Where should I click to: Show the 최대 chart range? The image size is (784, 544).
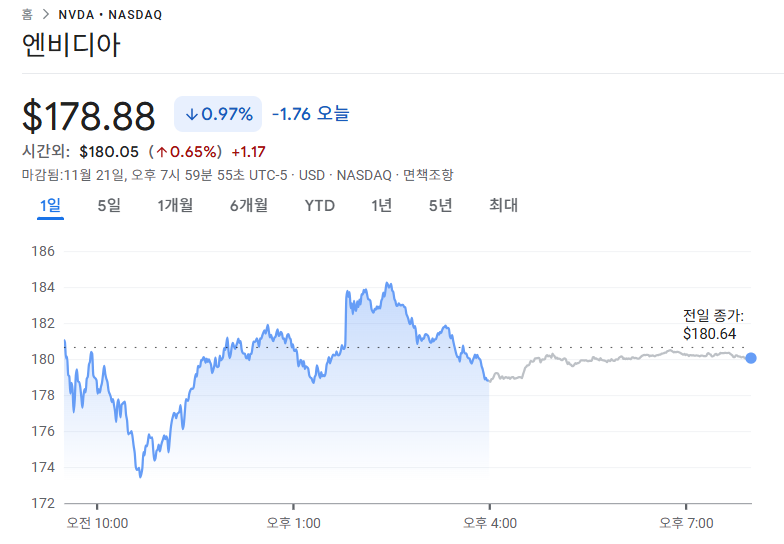[503, 206]
